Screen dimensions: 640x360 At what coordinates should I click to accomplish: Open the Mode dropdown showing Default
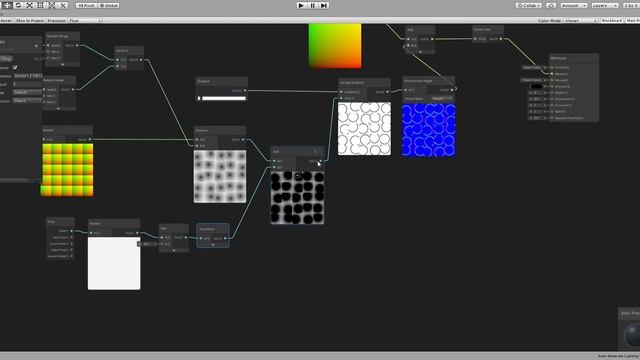pyautogui.click(x=27, y=92)
